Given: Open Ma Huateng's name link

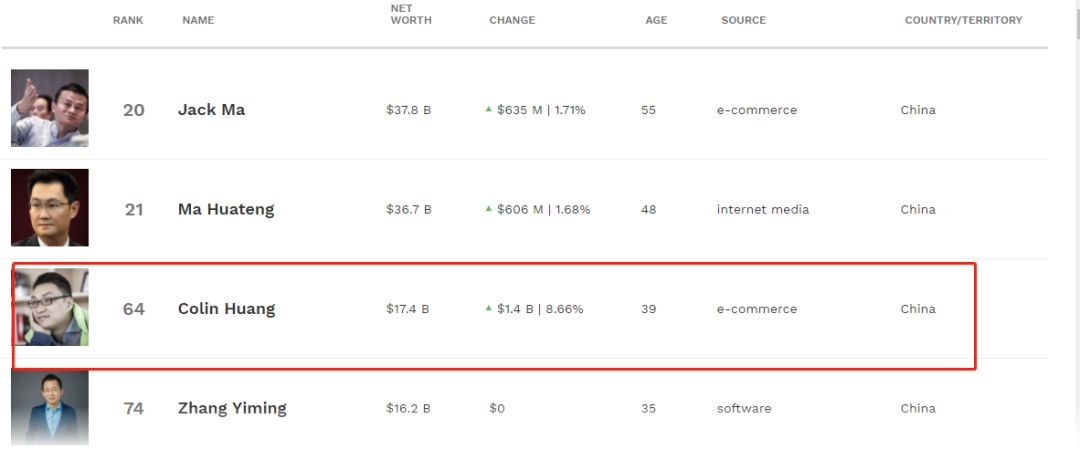Looking at the screenshot, I should point(226,209).
